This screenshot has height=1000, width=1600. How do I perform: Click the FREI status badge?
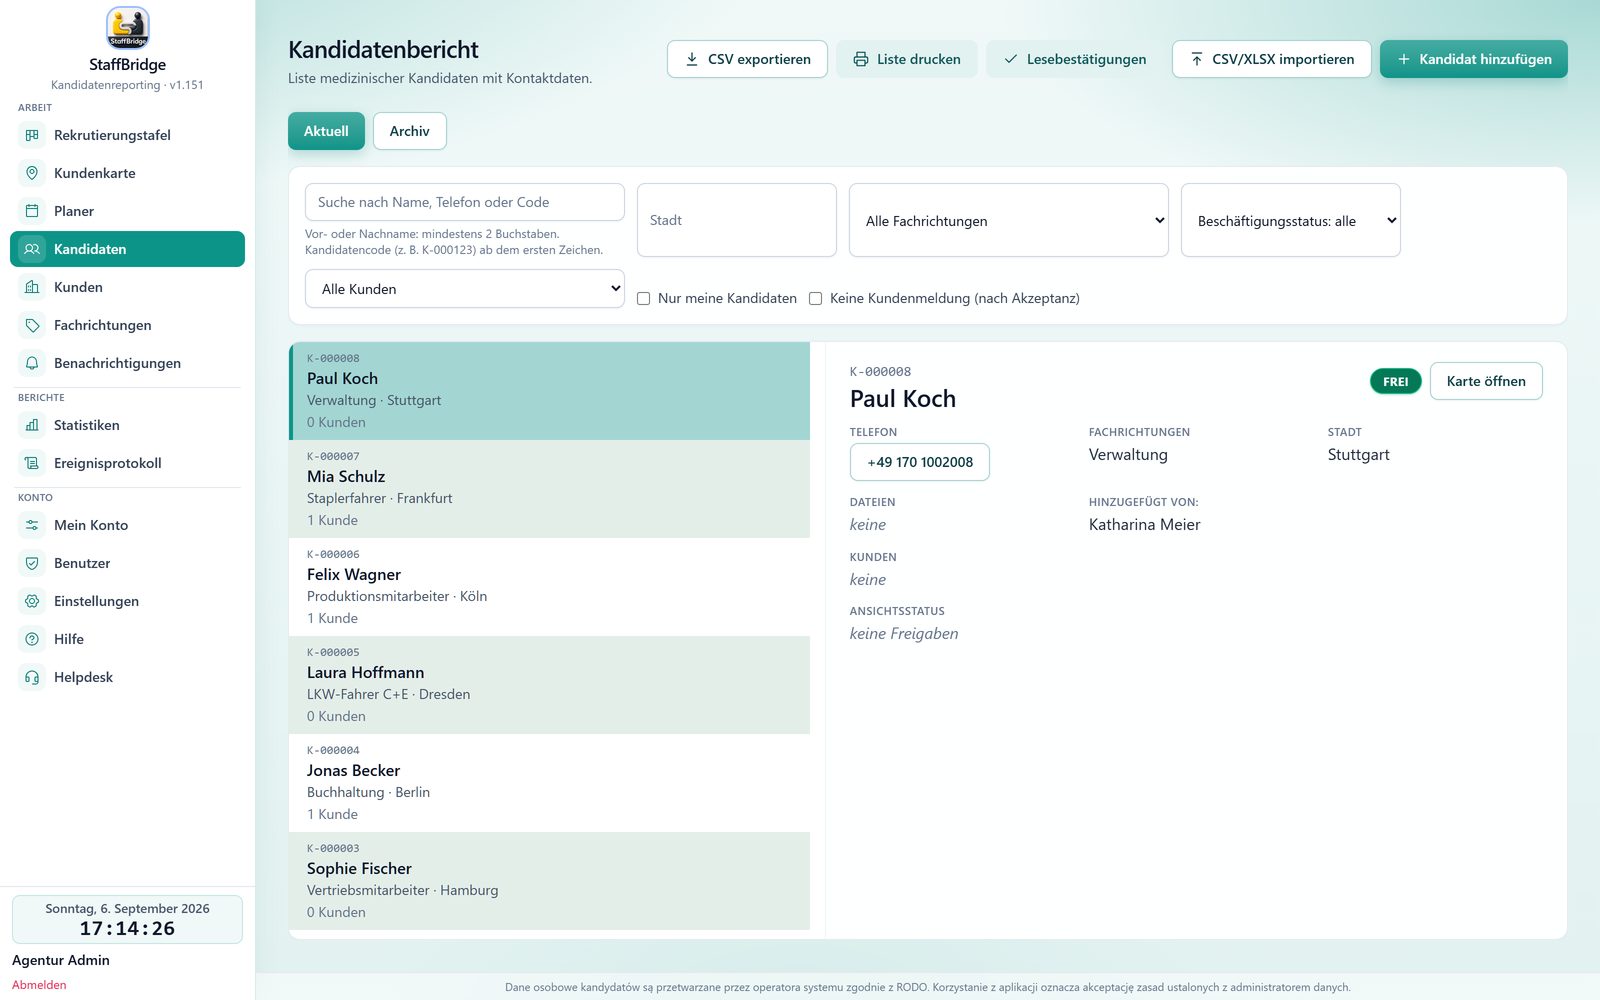coord(1395,381)
